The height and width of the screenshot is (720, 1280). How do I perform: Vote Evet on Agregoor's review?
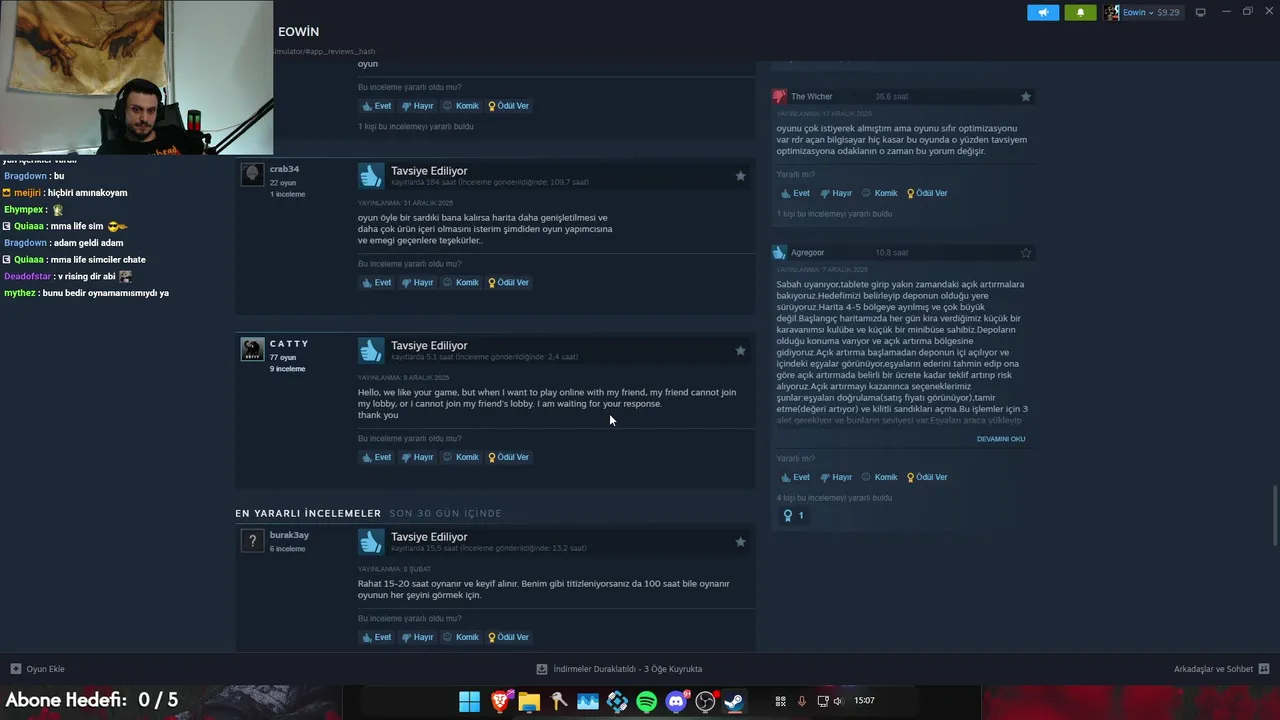tap(795, 477)
